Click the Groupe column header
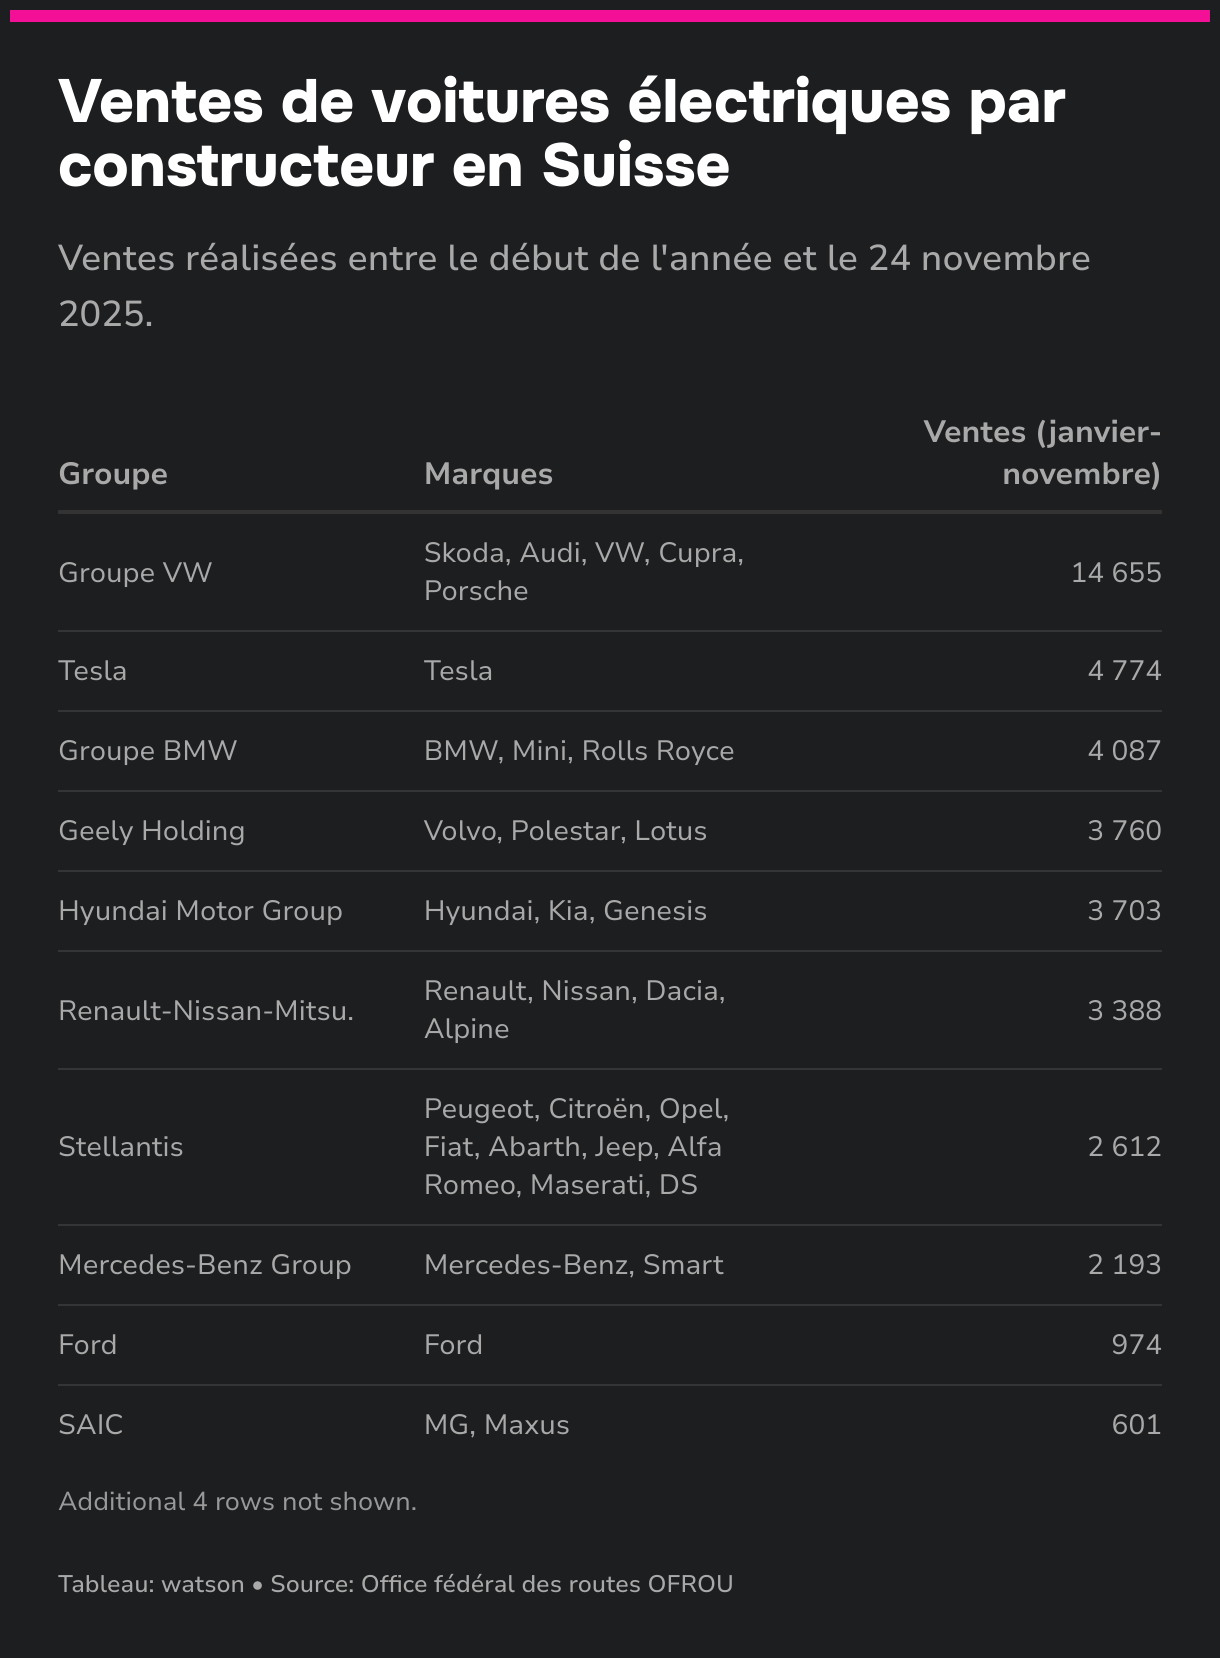 click(x=113, y=473)
